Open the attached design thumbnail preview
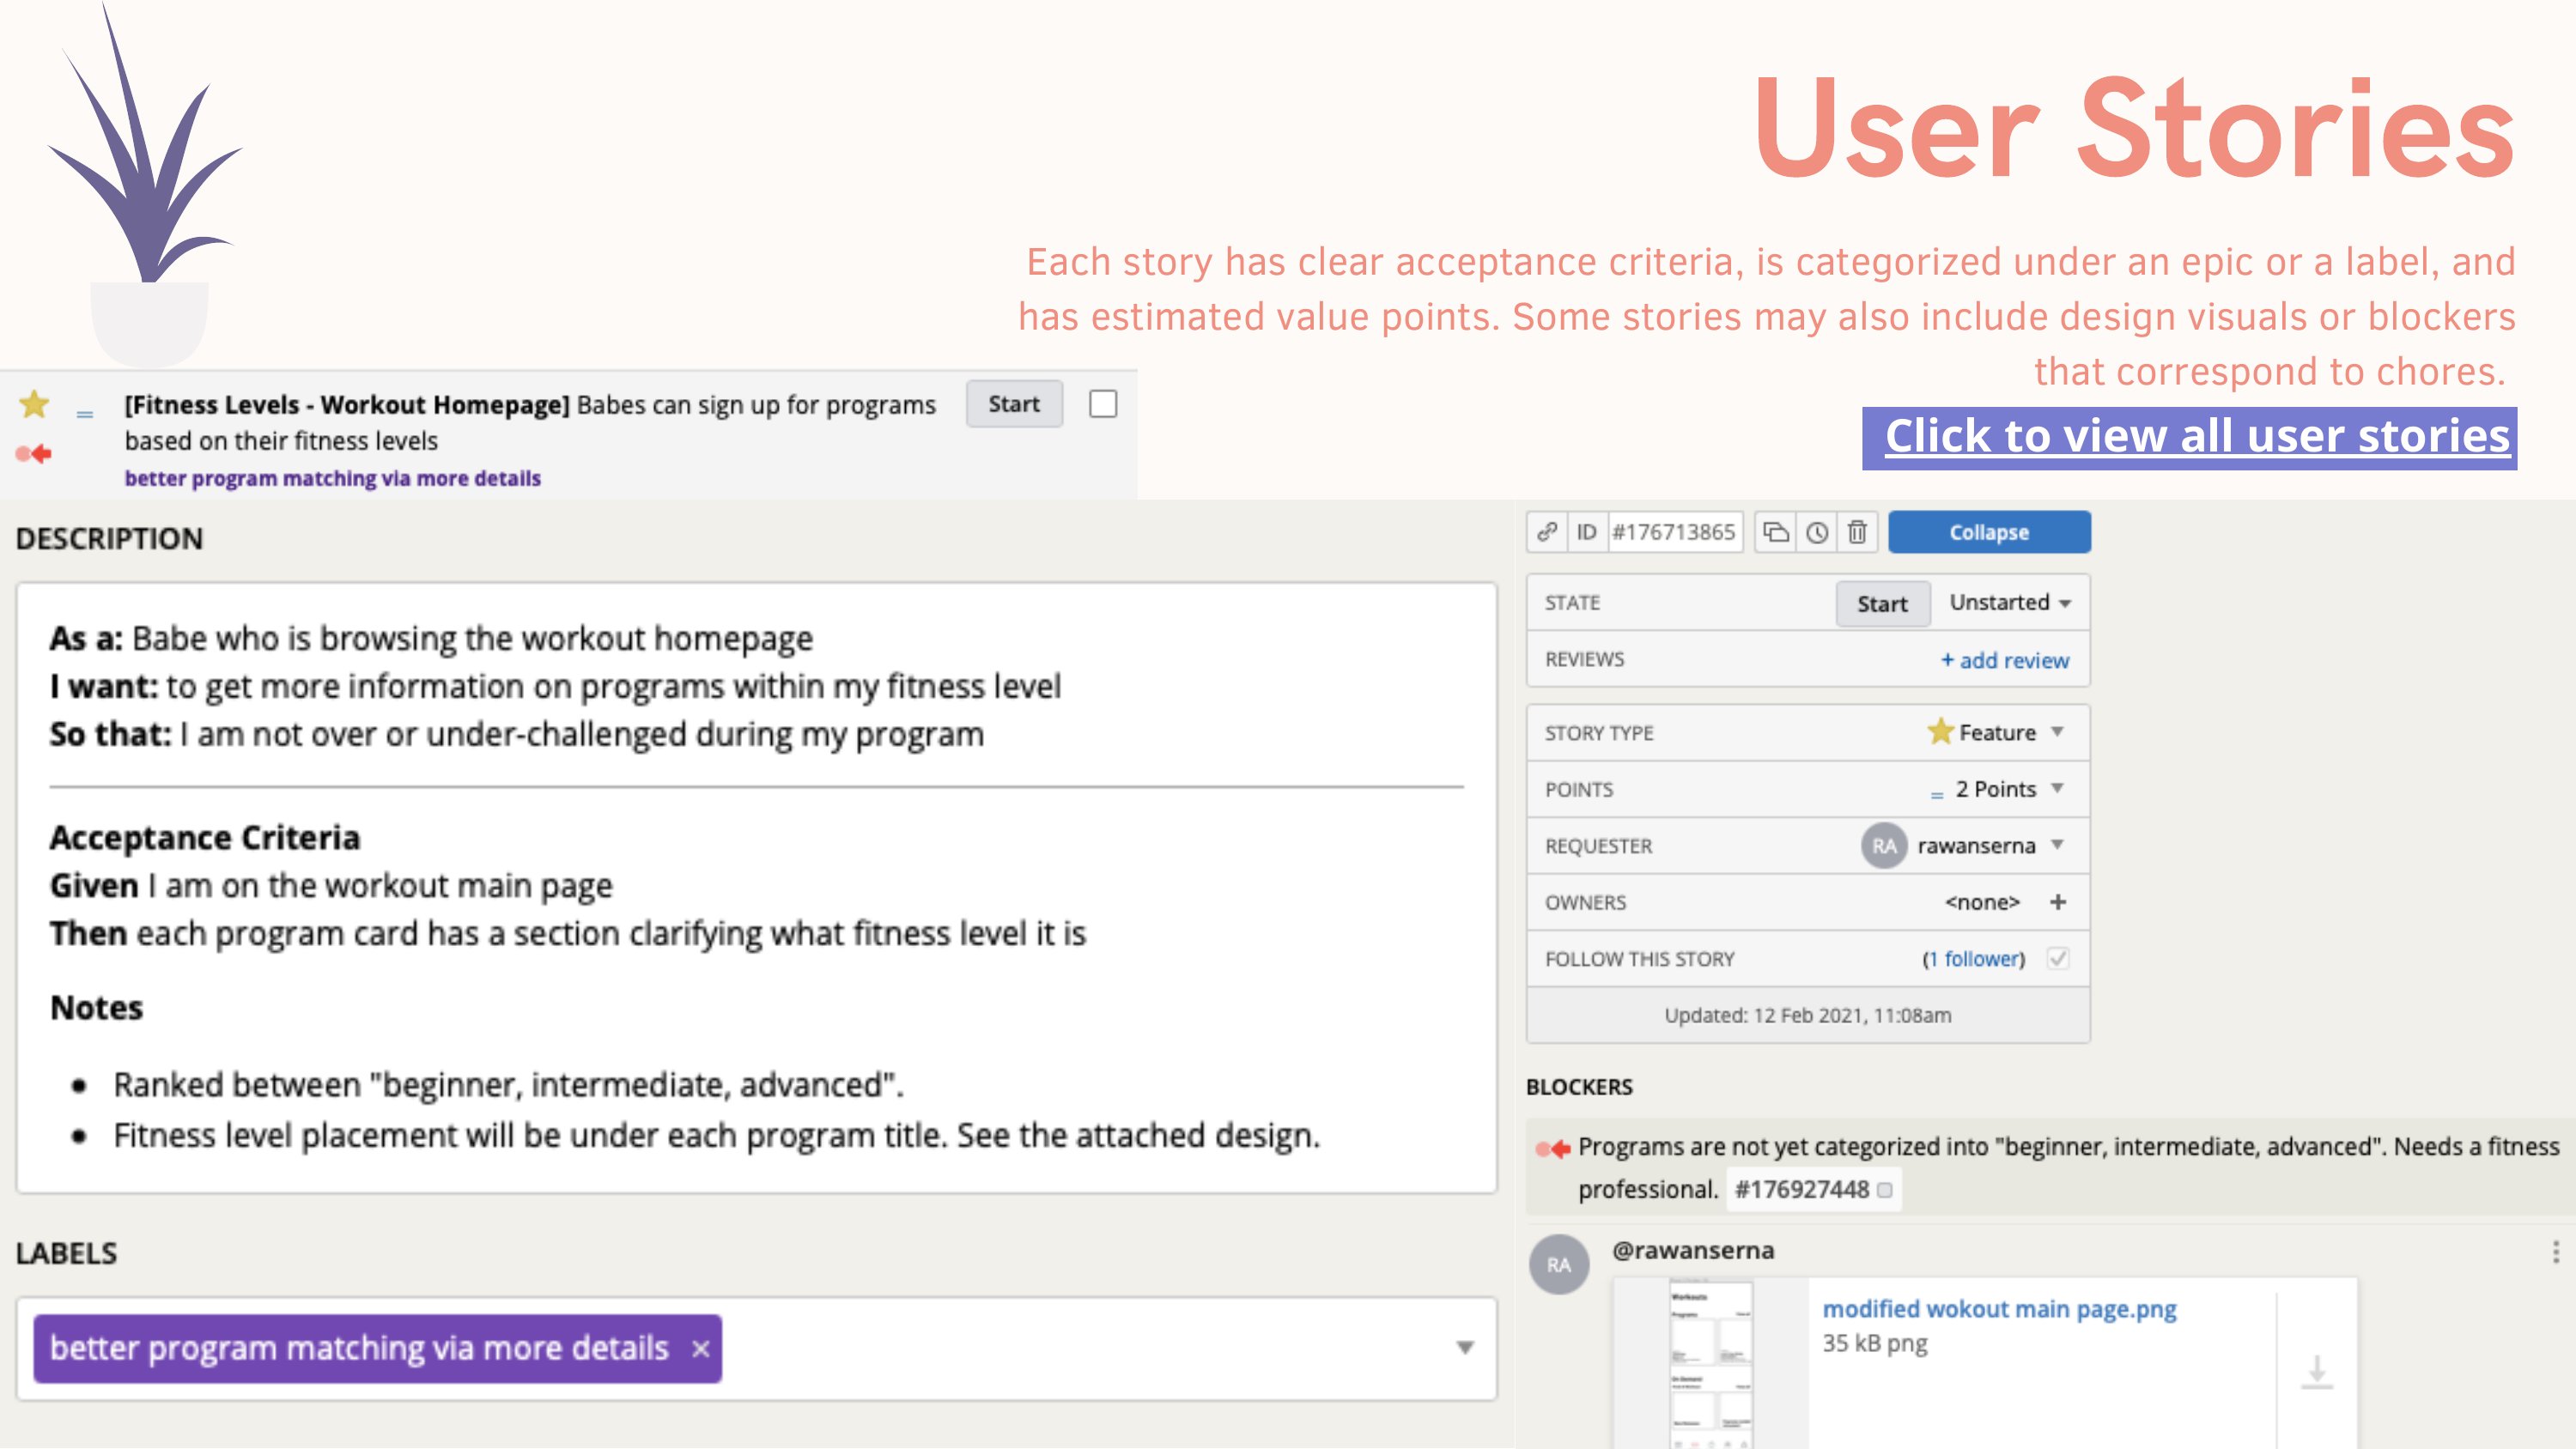The width and height of the screenshot is (2576, 1449). [1711, 1364]
